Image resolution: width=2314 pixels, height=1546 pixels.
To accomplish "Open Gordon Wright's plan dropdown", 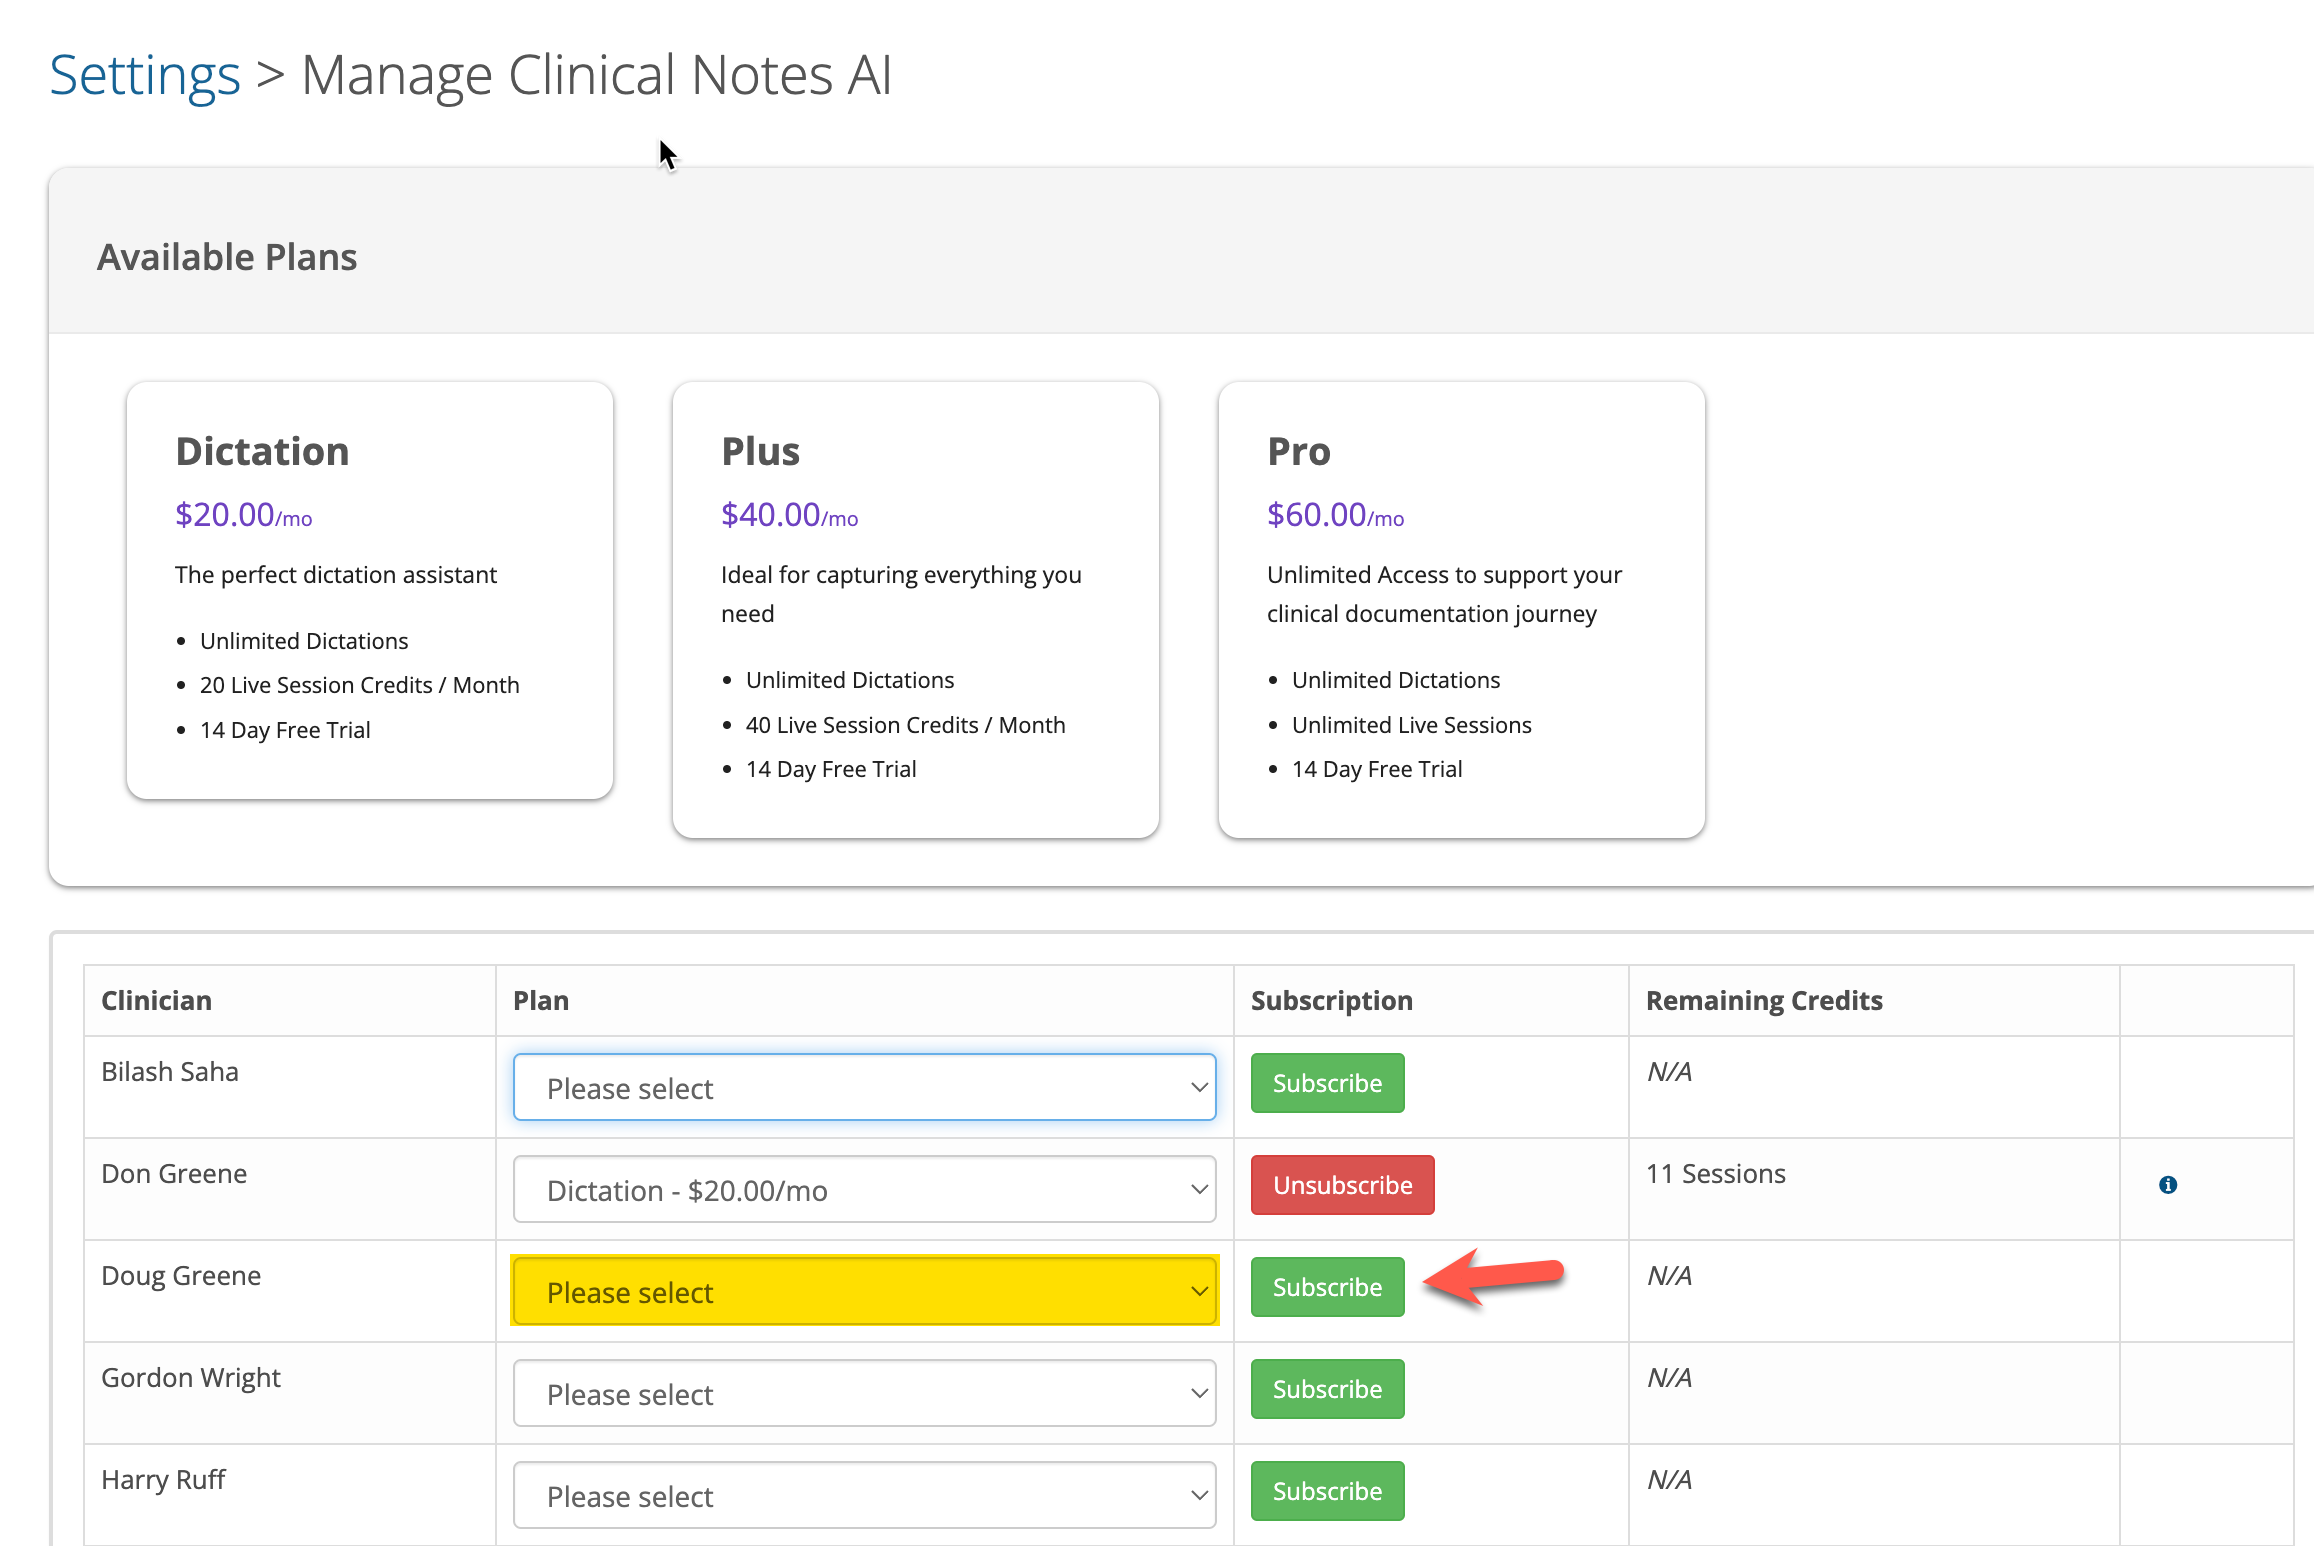I will tap(865, 1393).
